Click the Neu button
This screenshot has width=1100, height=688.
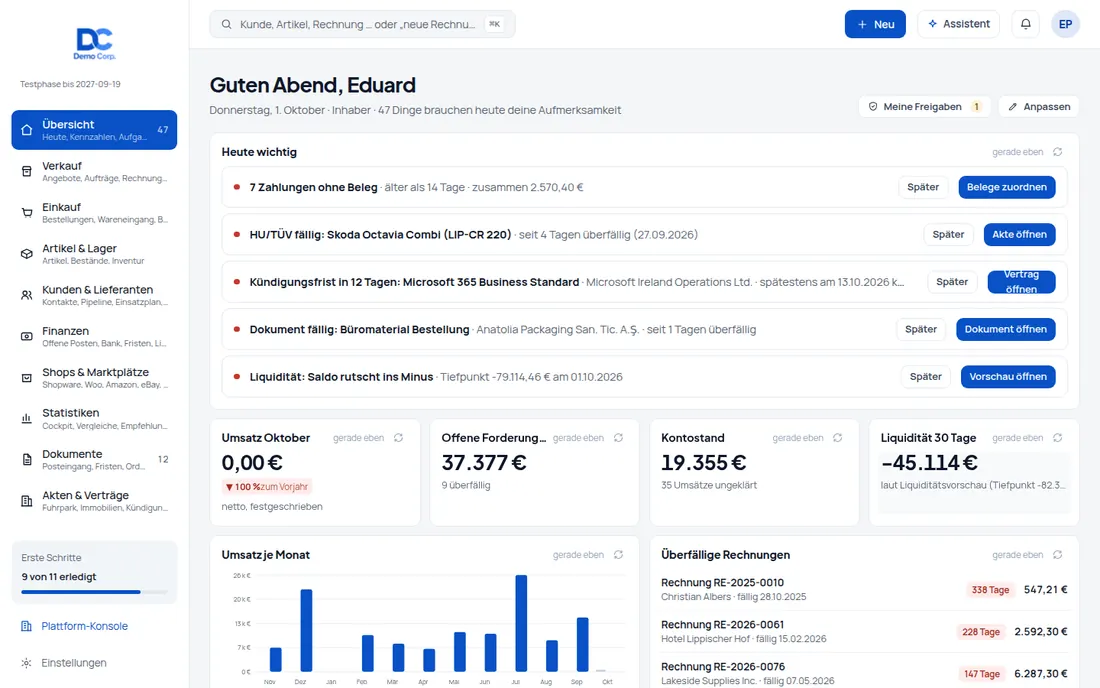[x=875, y=24]
